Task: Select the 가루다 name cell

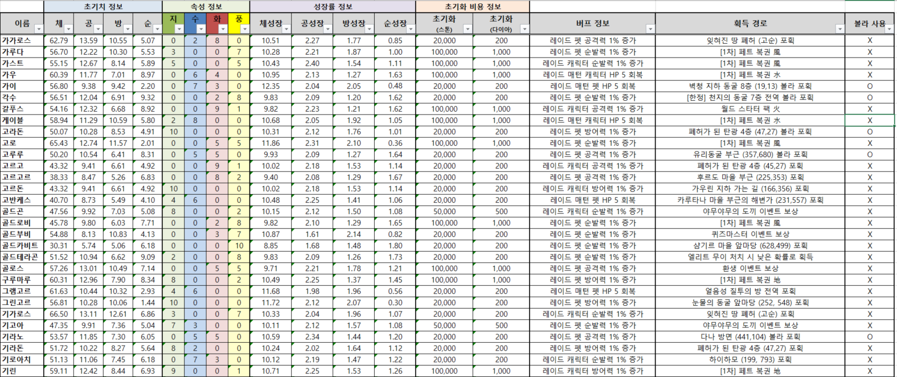Action: pos(22,52)
